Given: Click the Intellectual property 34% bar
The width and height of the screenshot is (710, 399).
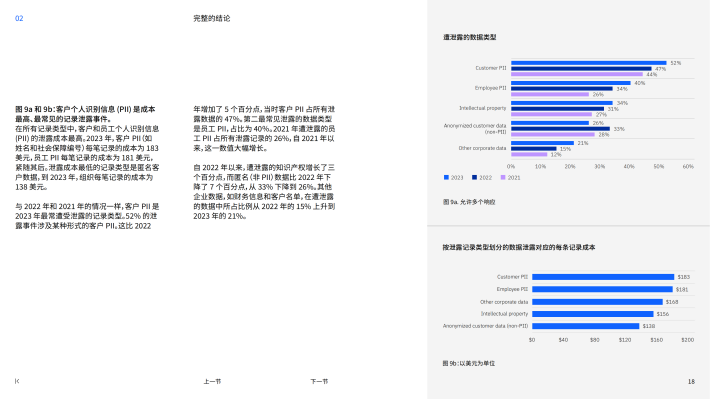Looking at the screenshot, I should click(x=562, y=103).
